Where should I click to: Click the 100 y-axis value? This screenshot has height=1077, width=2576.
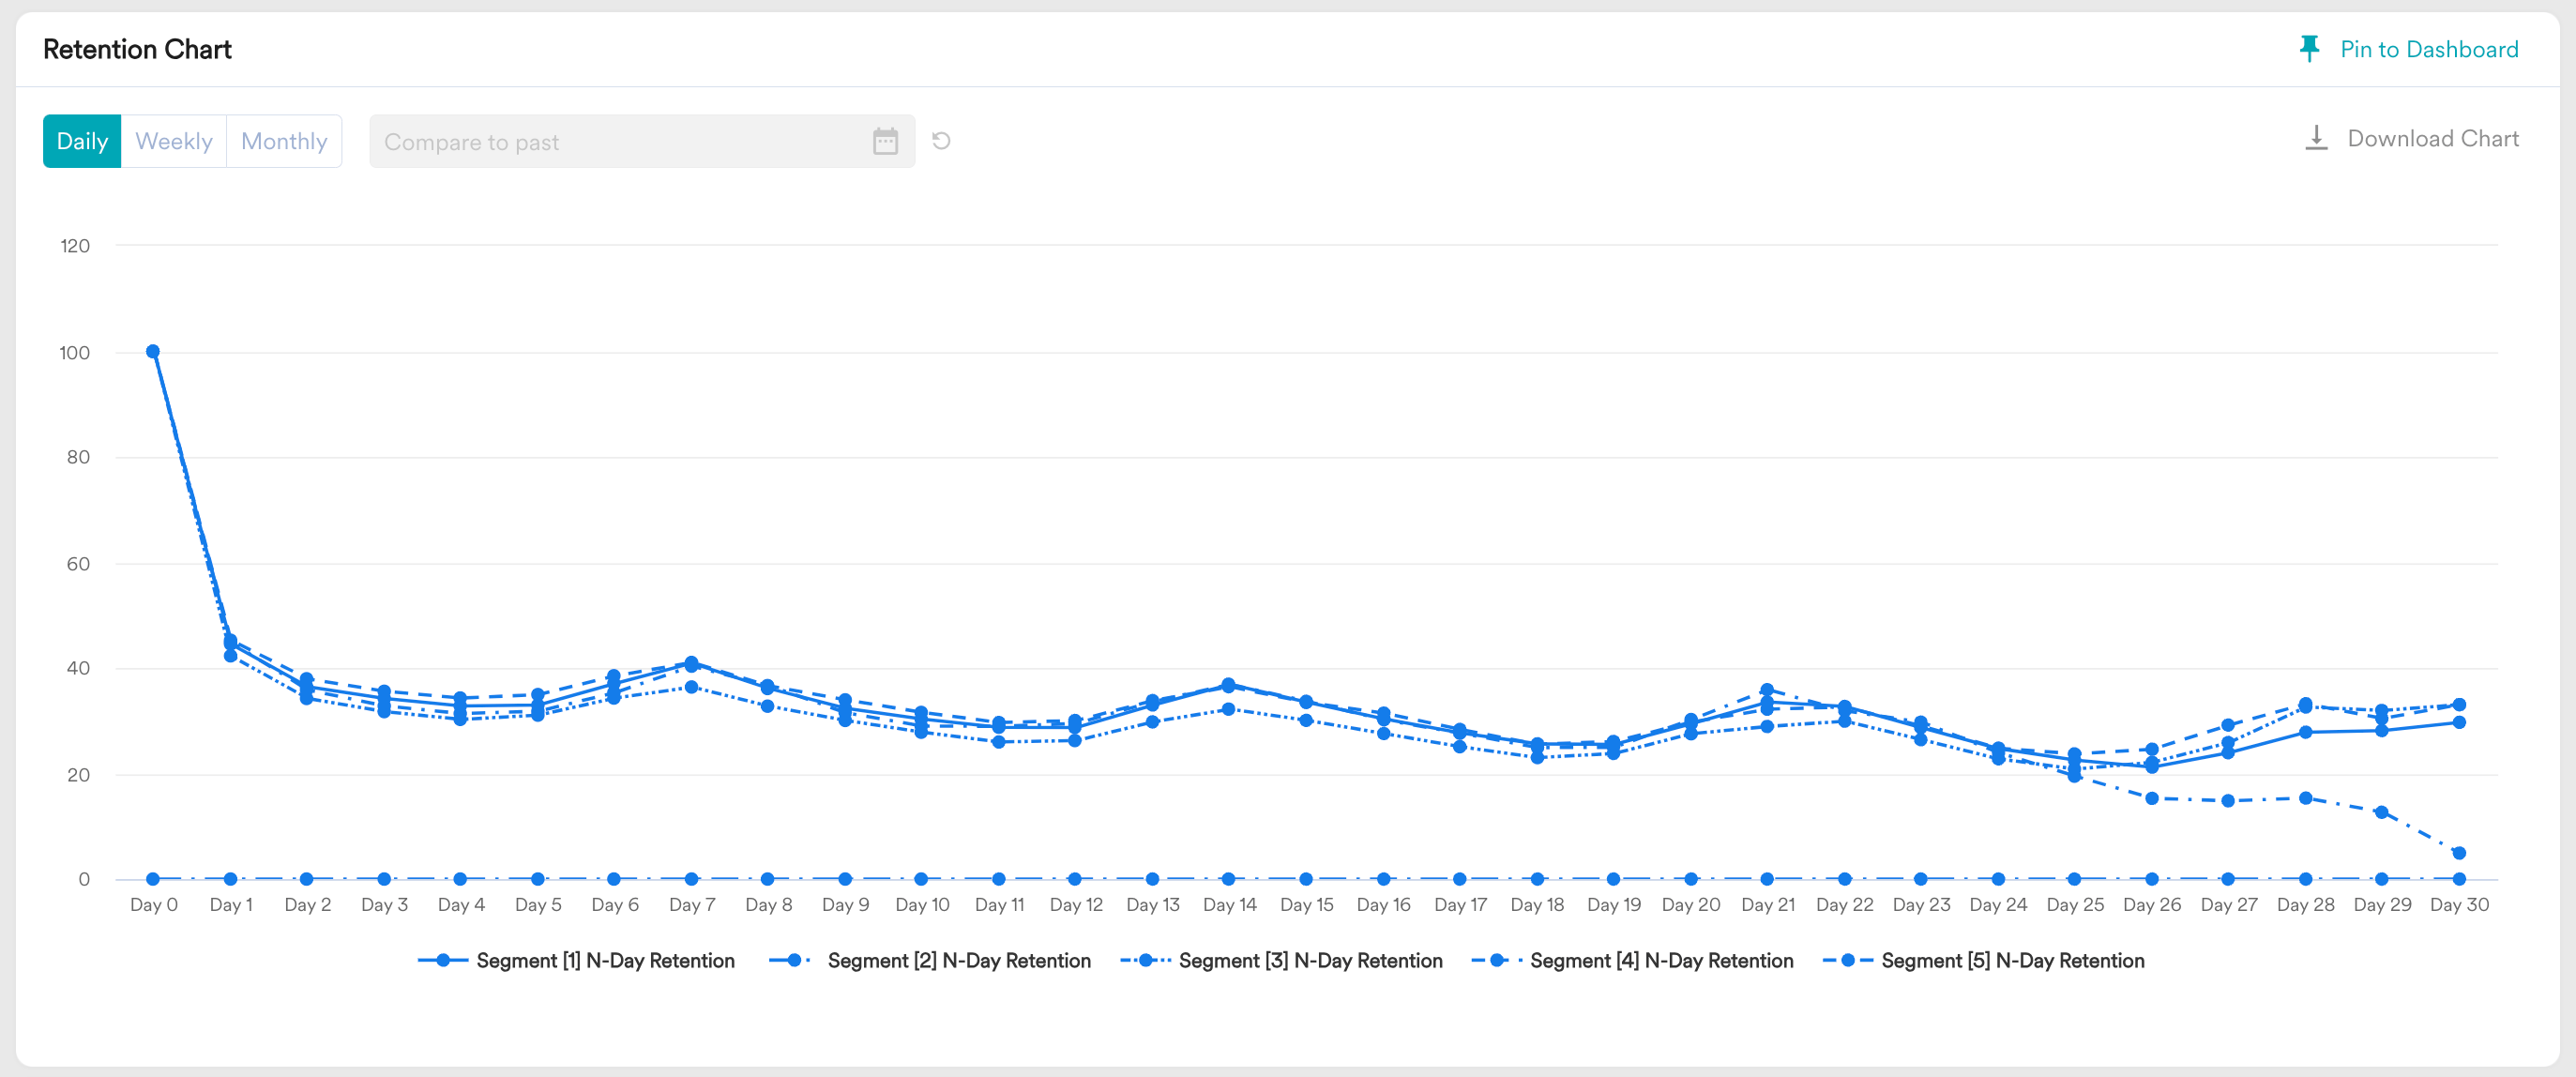[75, 352]
